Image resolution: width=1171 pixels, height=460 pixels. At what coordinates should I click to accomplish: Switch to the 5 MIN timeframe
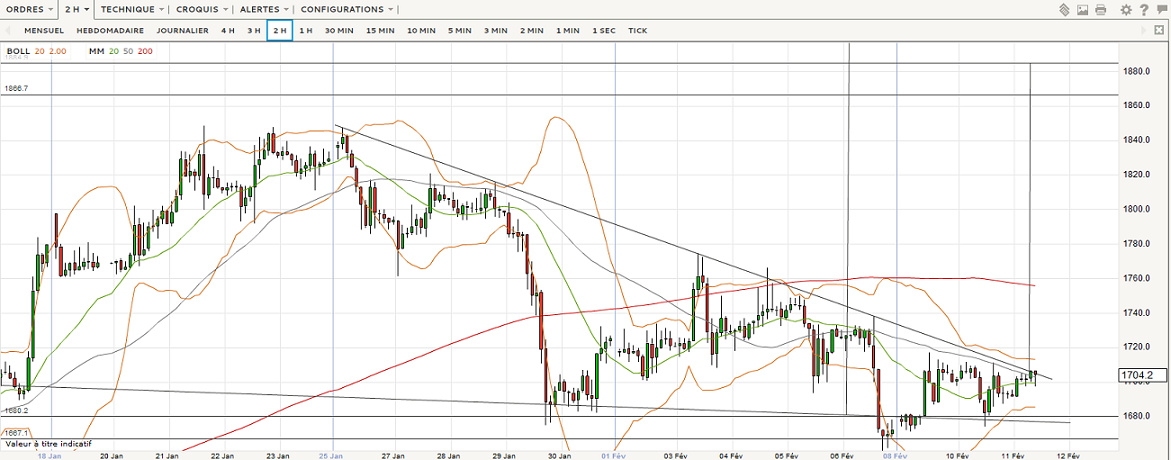click(x=459, y=31)
